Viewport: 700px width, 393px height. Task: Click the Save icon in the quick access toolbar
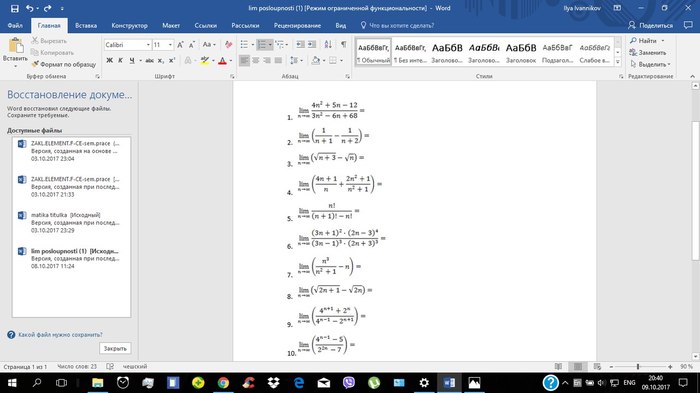point(14,8)
